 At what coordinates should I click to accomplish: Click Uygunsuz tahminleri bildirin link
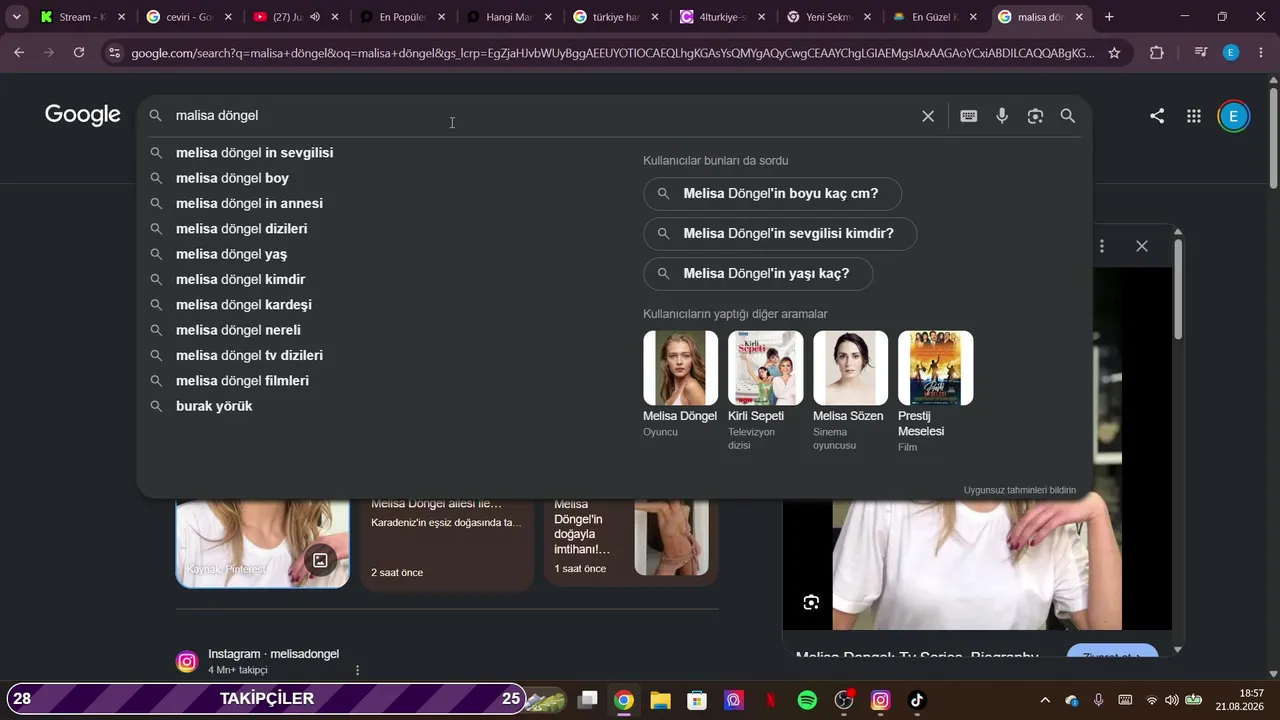tap(1020, 490)
